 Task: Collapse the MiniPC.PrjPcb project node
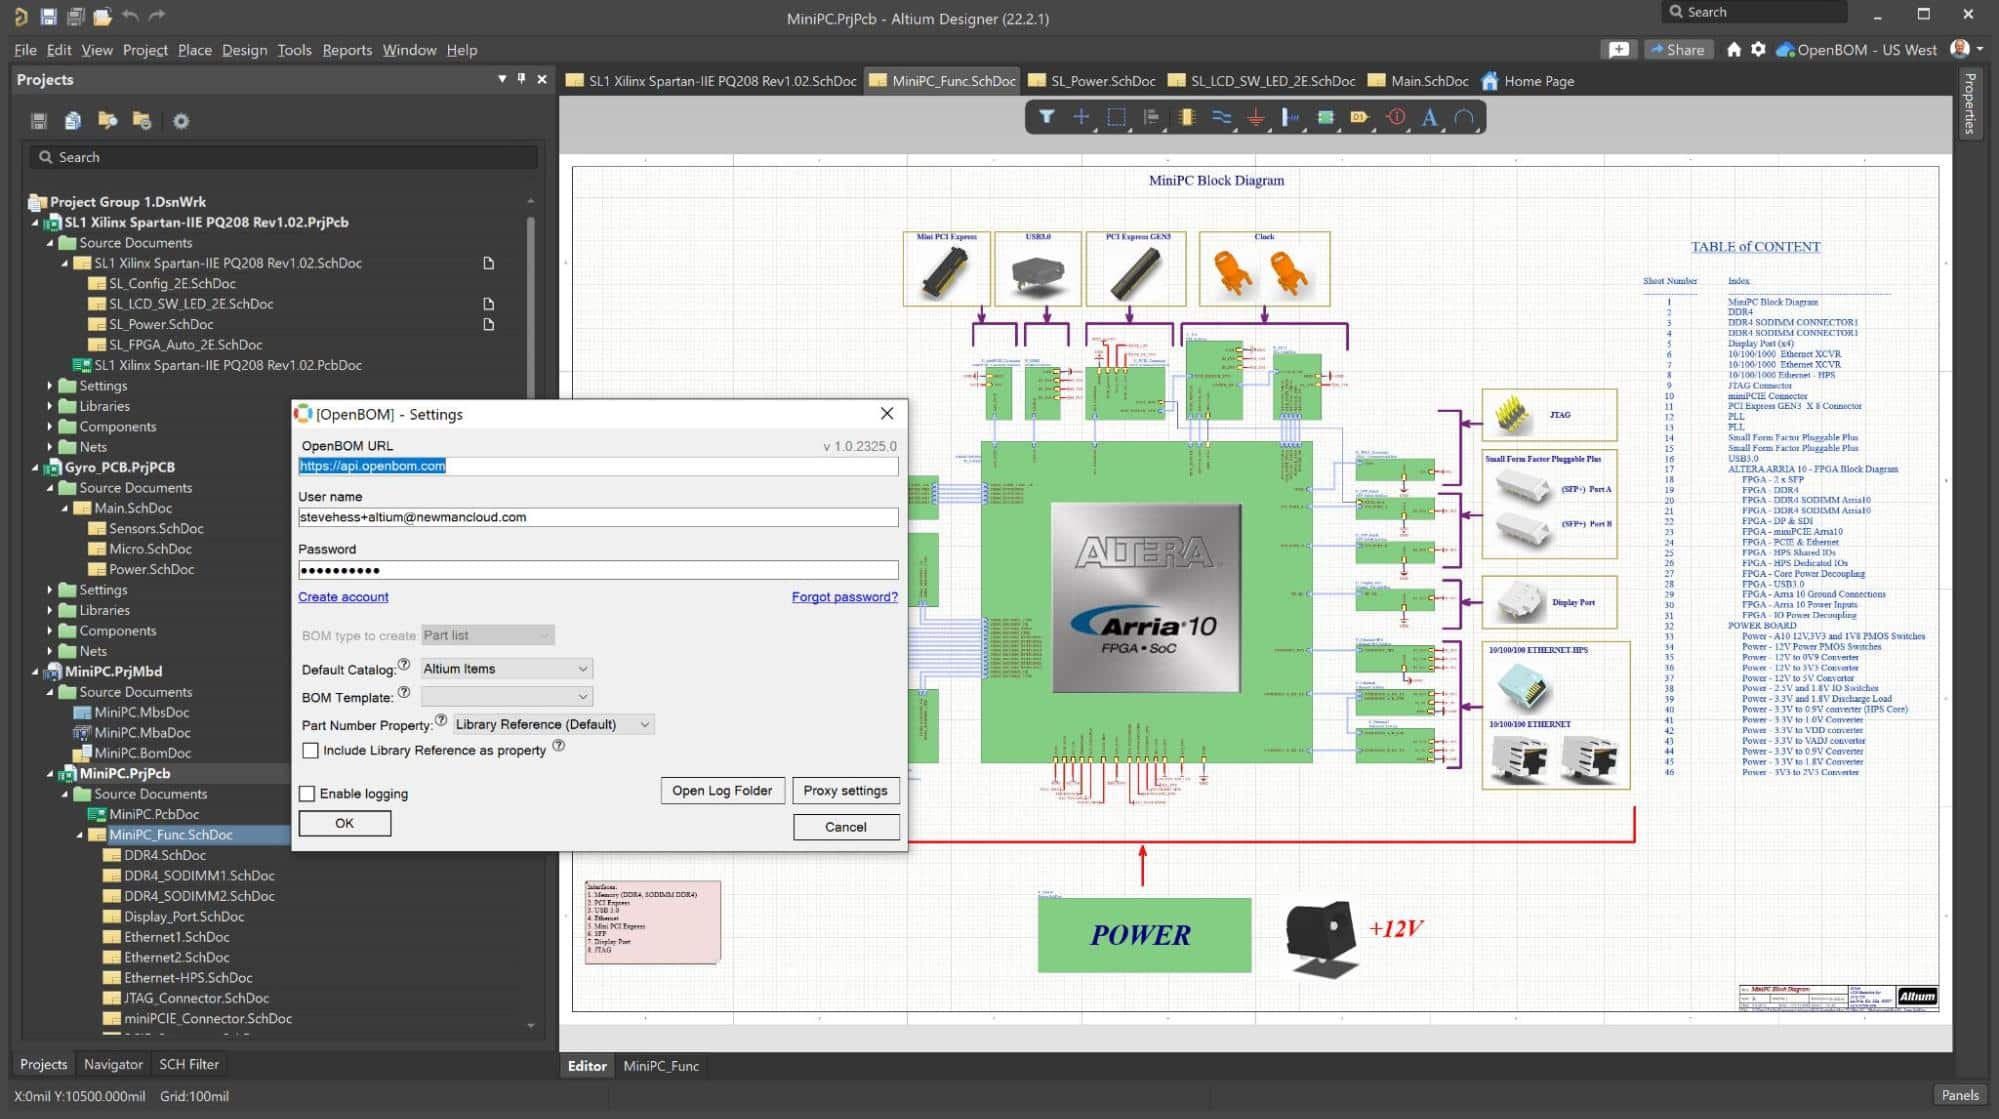tap(50, 773)
